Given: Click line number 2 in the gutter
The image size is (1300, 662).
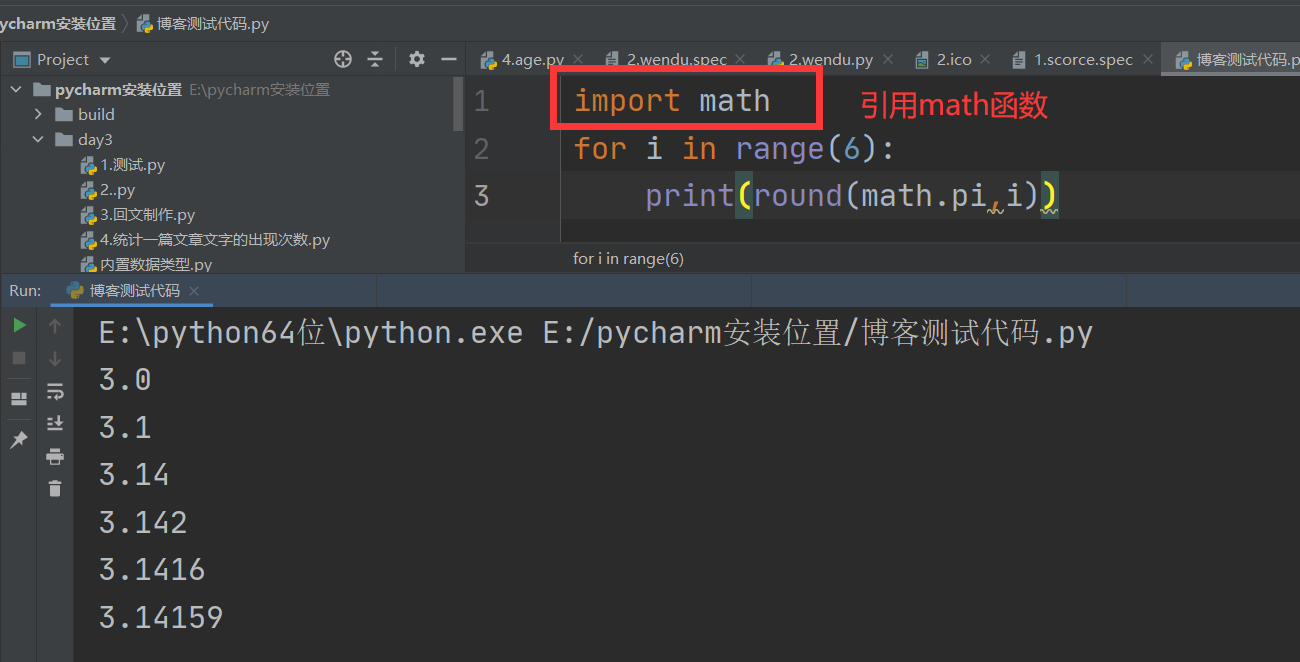Looking at the screenshot, I should (482, 148).
